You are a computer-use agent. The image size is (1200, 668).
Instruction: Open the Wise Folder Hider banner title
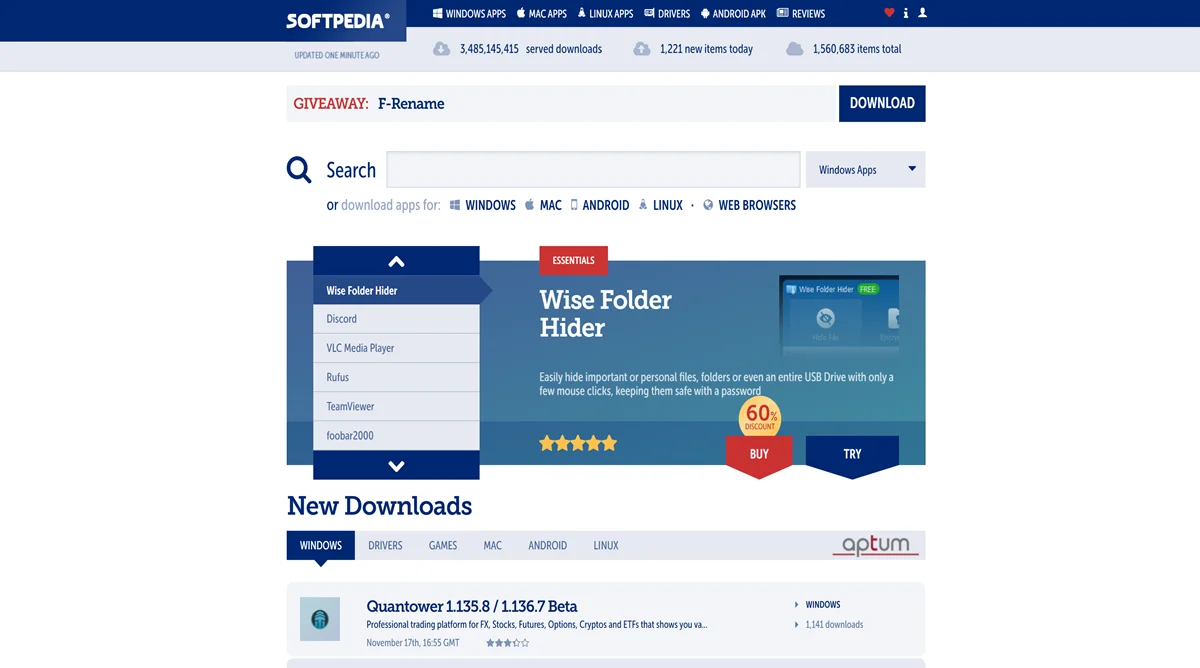606,313
